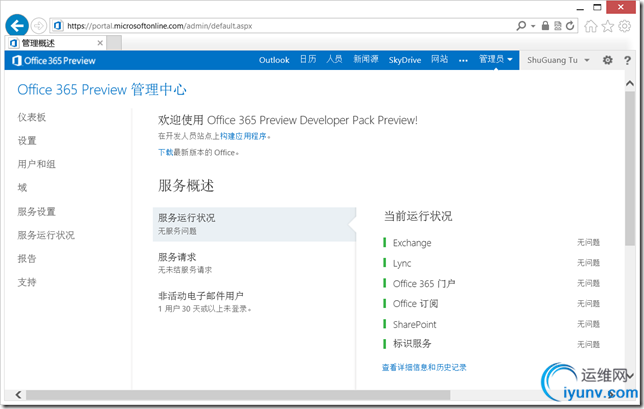Viewport: 644px width, 409px height.
Task: Open Office 365 settings gear icon
Action: click(x=607, y=60)
